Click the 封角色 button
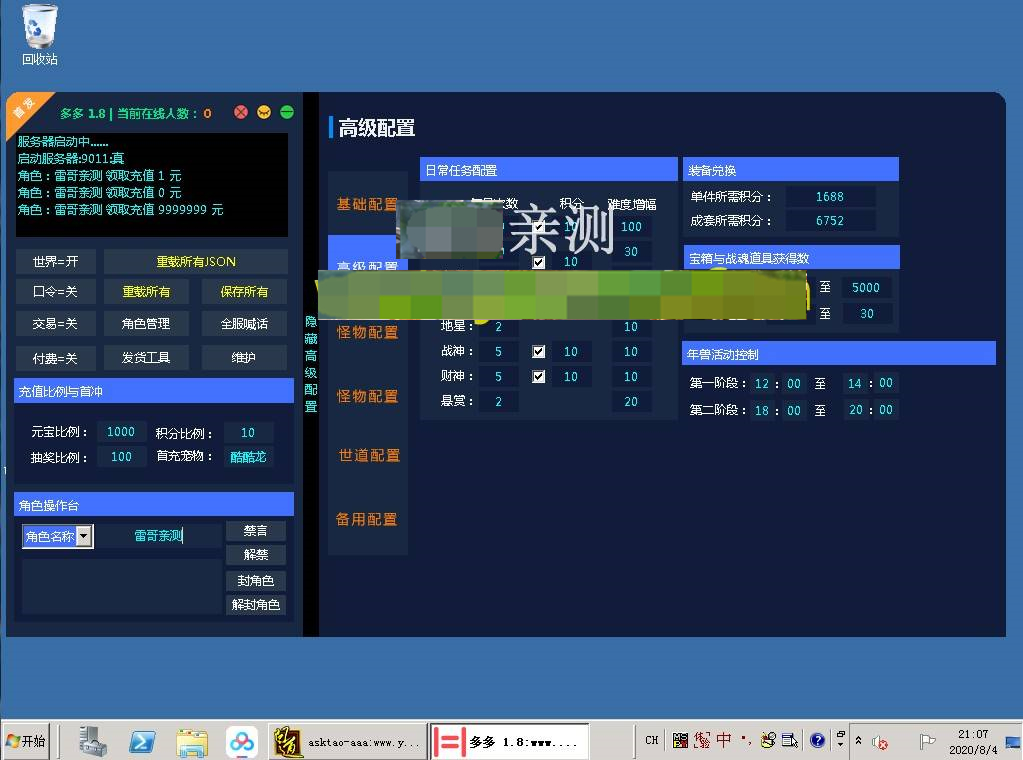Screen dimensions: 1023x760 (x=256, y=580)
